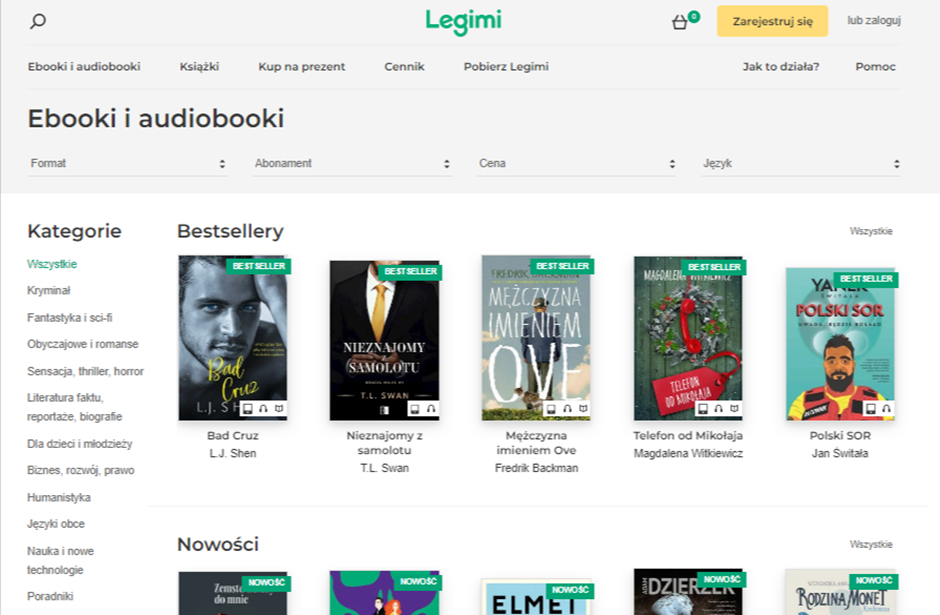Select Obyczajowe i romanse category
Screen dimensions: 940x615
point(83,344)
